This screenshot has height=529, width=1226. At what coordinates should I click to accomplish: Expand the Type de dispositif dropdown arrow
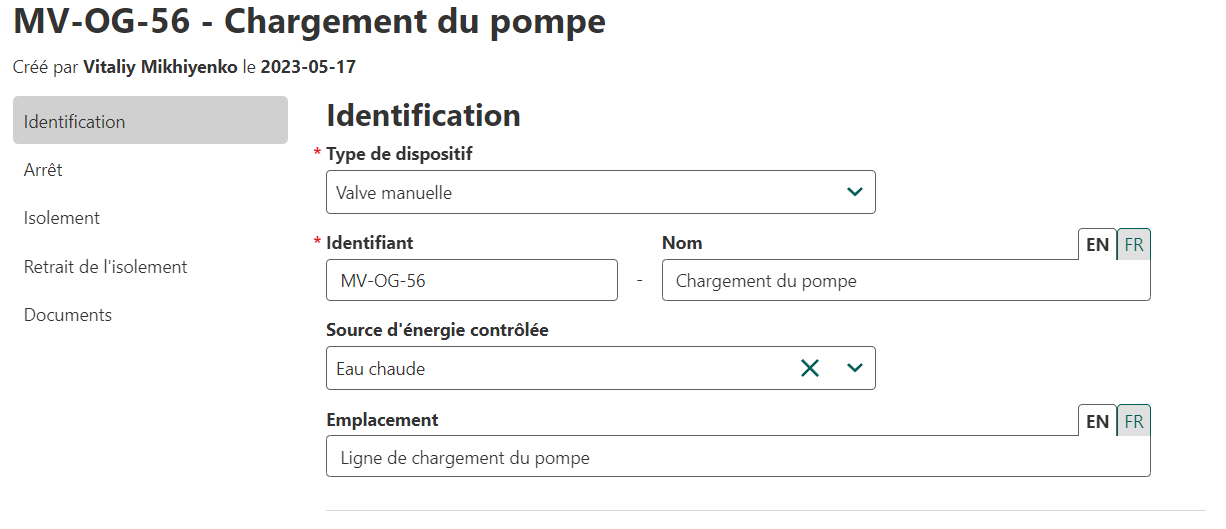(854, 192)
